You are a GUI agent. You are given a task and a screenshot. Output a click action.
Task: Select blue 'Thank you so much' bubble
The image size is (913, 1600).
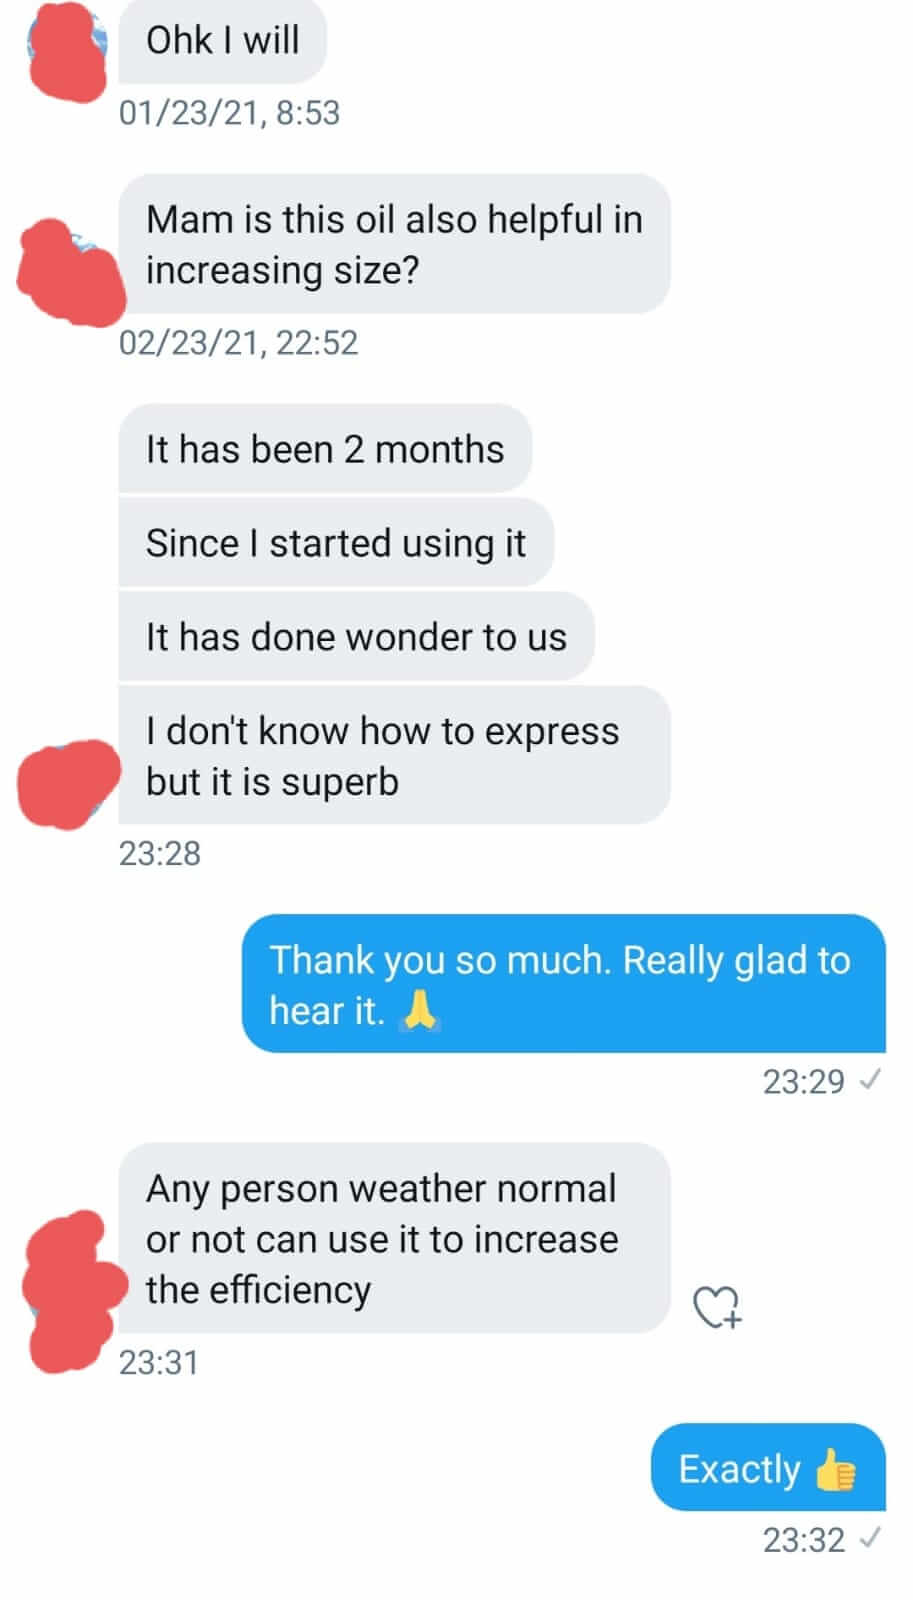tap(564, 983)
